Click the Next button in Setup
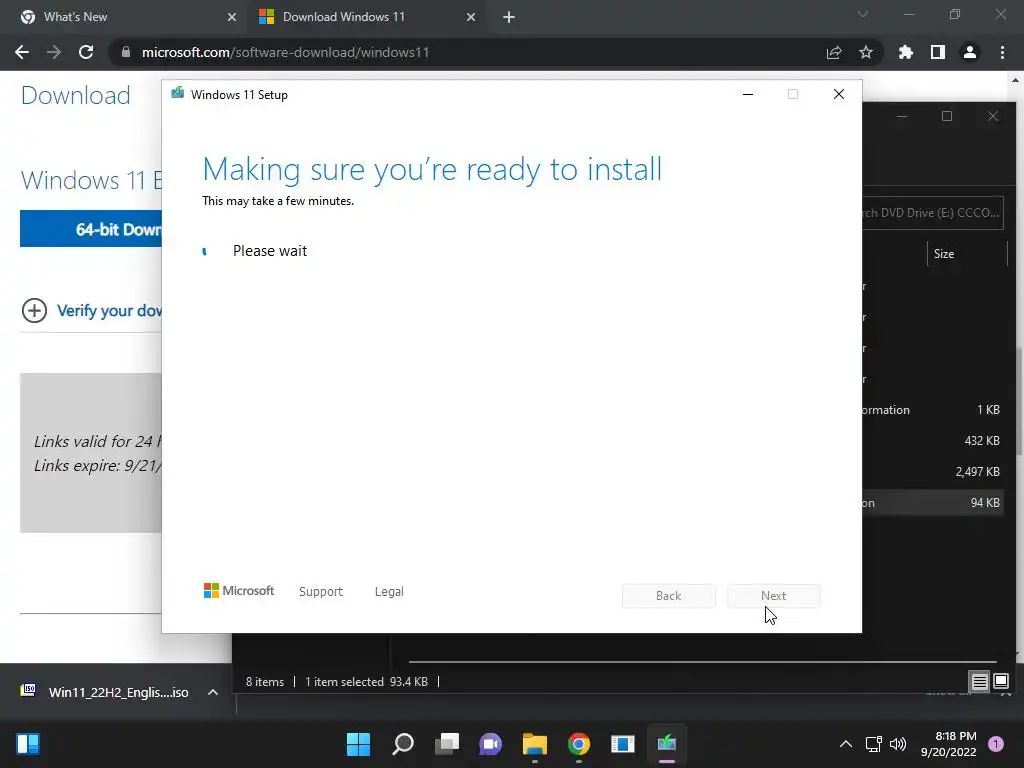Screen dimensions: 1024x768 tap(774, 596)
